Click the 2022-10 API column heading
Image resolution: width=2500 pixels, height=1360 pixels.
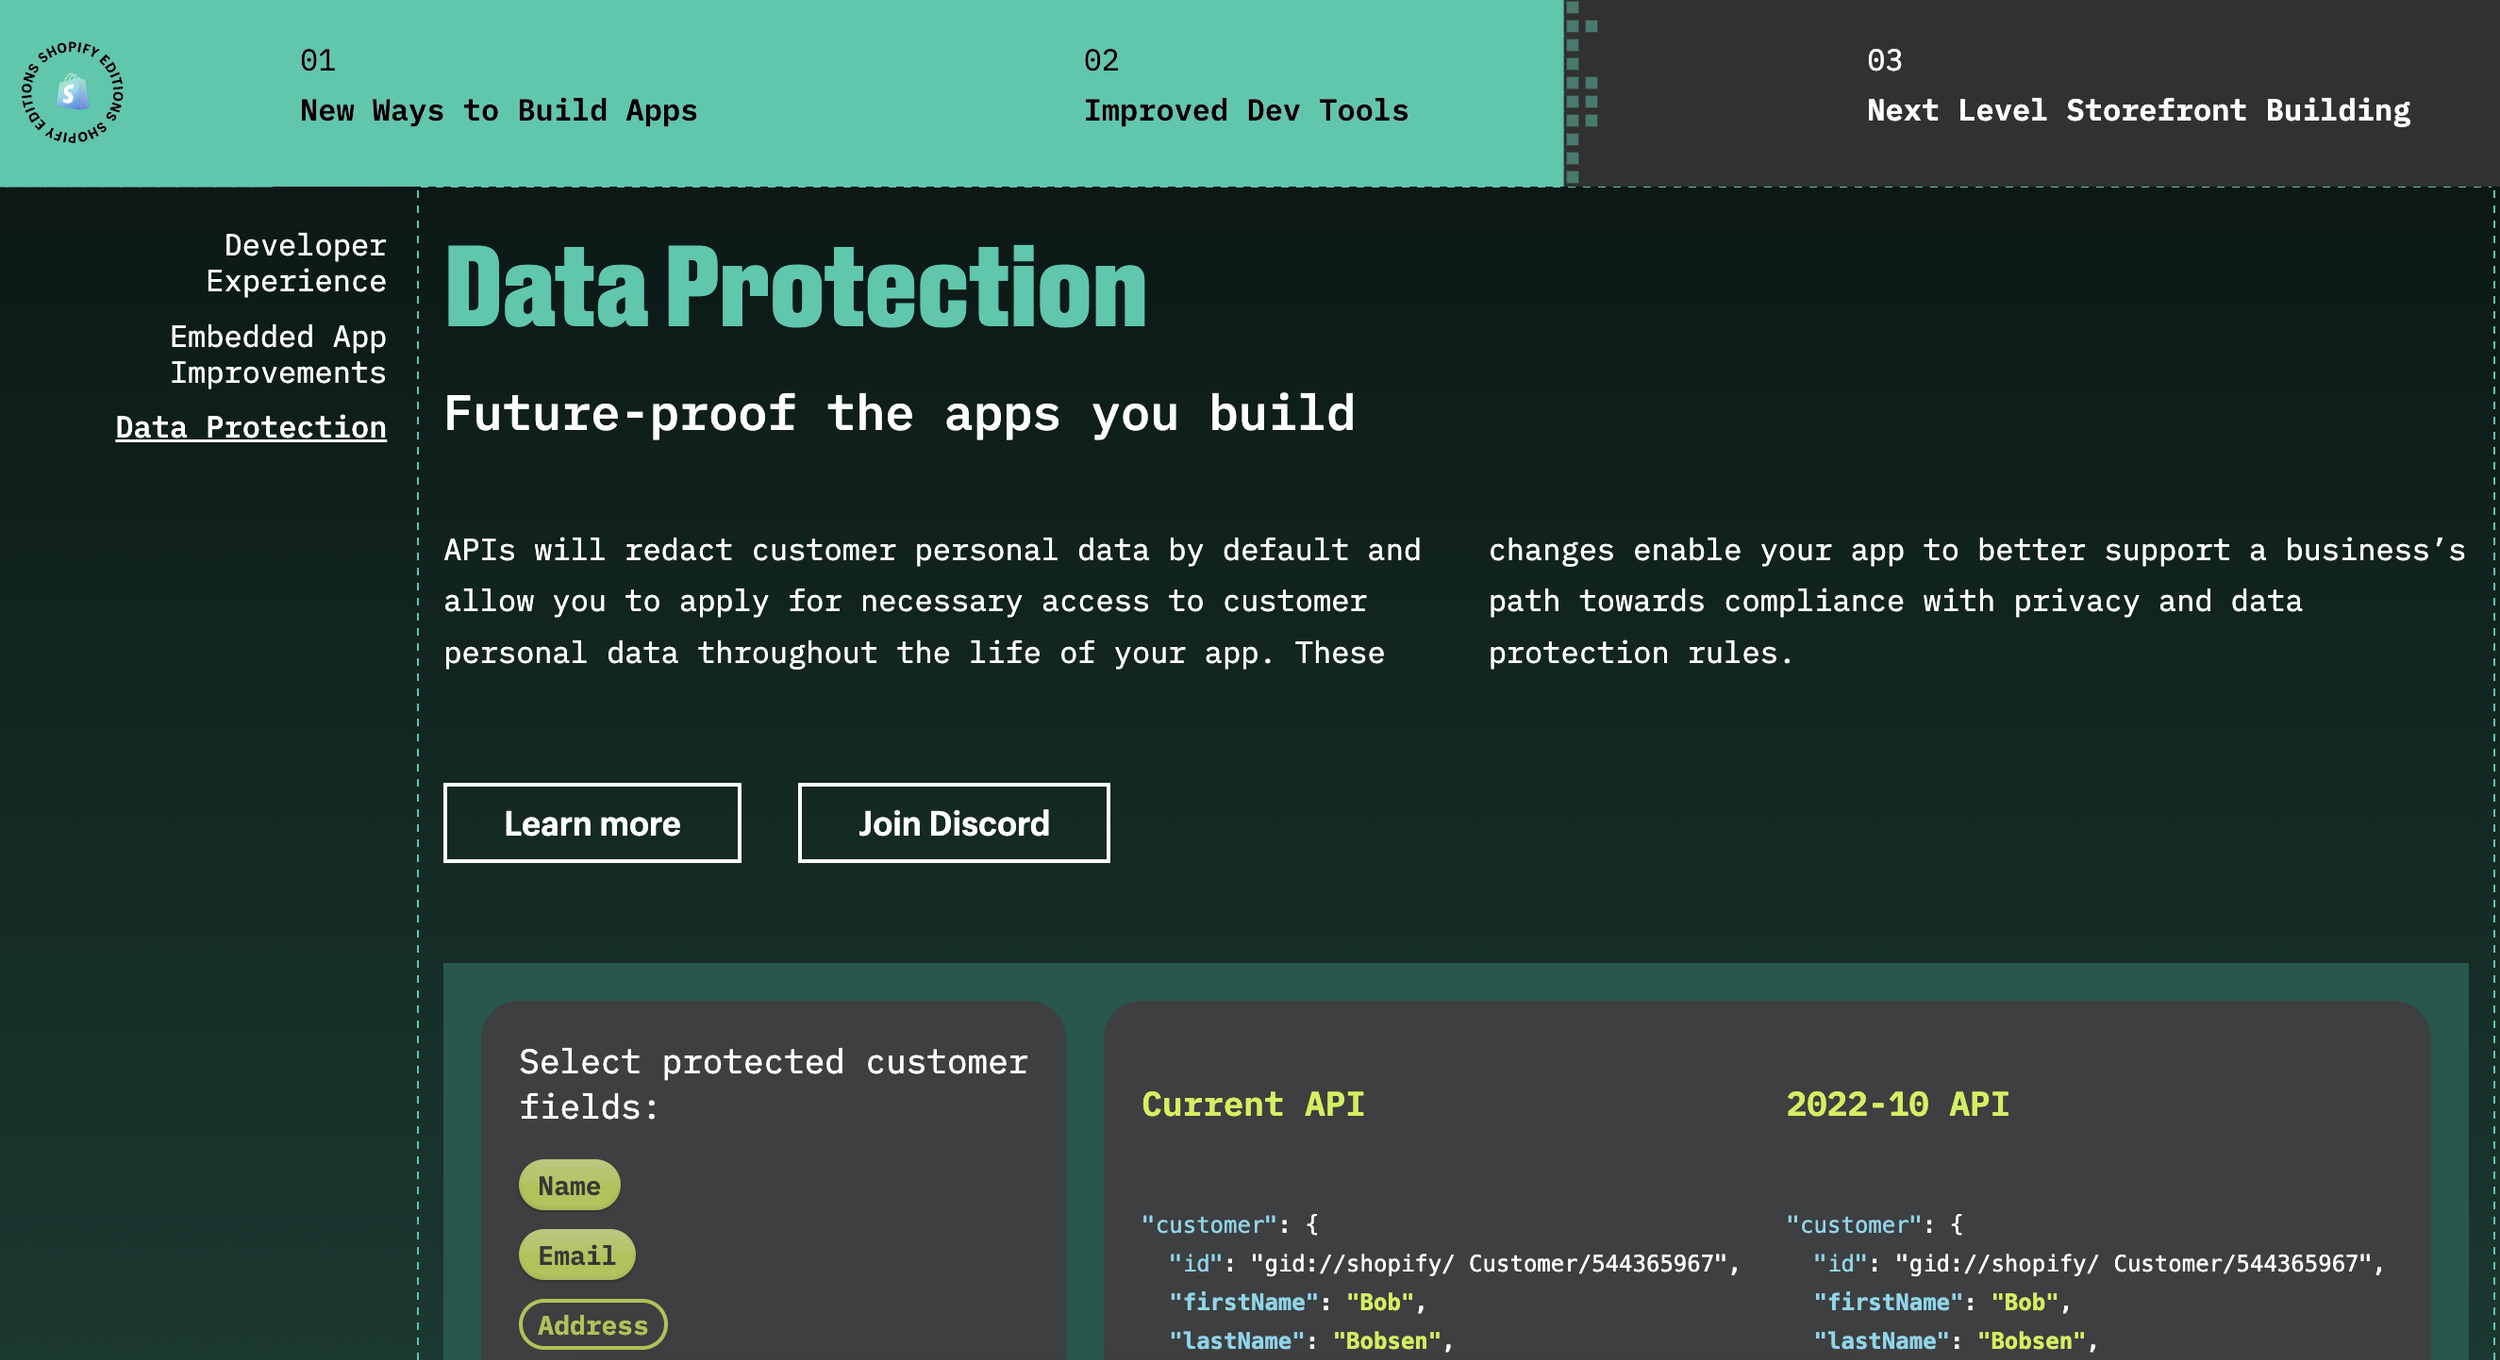pyautogui.click(x=1896, y=1104)
